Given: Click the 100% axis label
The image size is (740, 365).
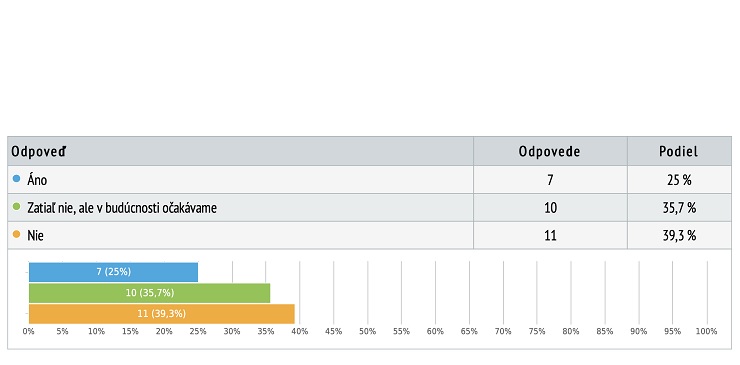Looking at the screenshot, I should pyautogui.click(x=706, y=331).
